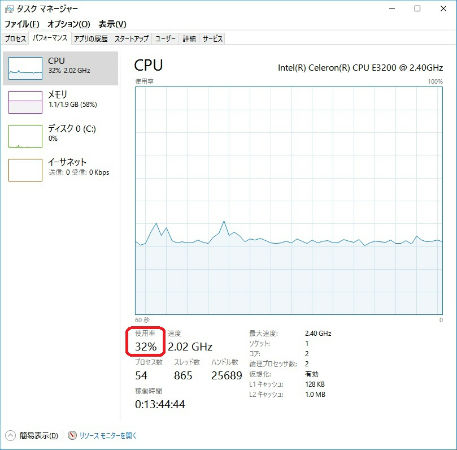Switch to the アプリの履歴 tab

[91, 39]
